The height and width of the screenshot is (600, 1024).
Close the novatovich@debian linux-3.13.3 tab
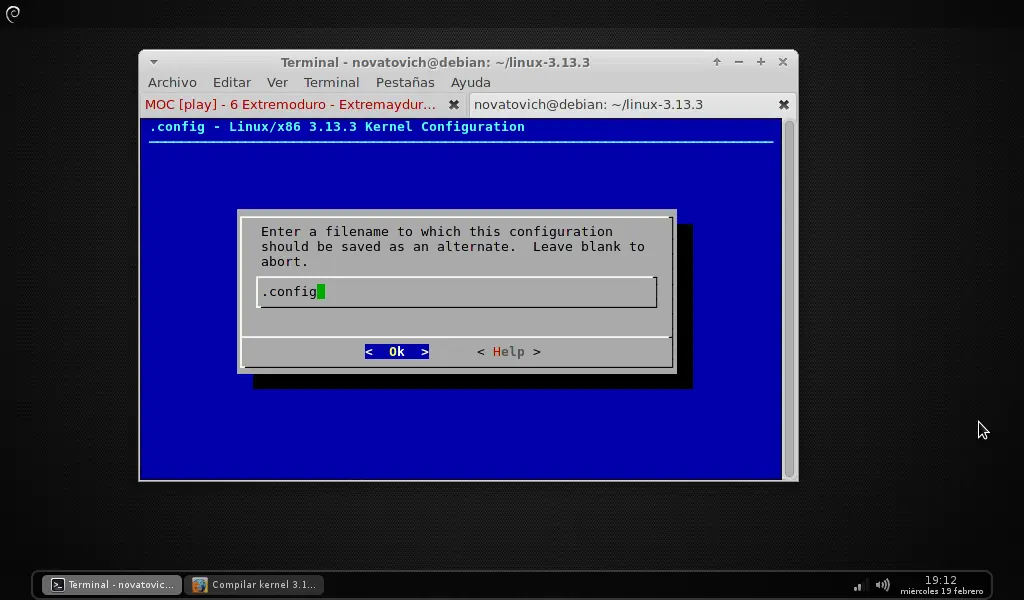pos(784,104)
